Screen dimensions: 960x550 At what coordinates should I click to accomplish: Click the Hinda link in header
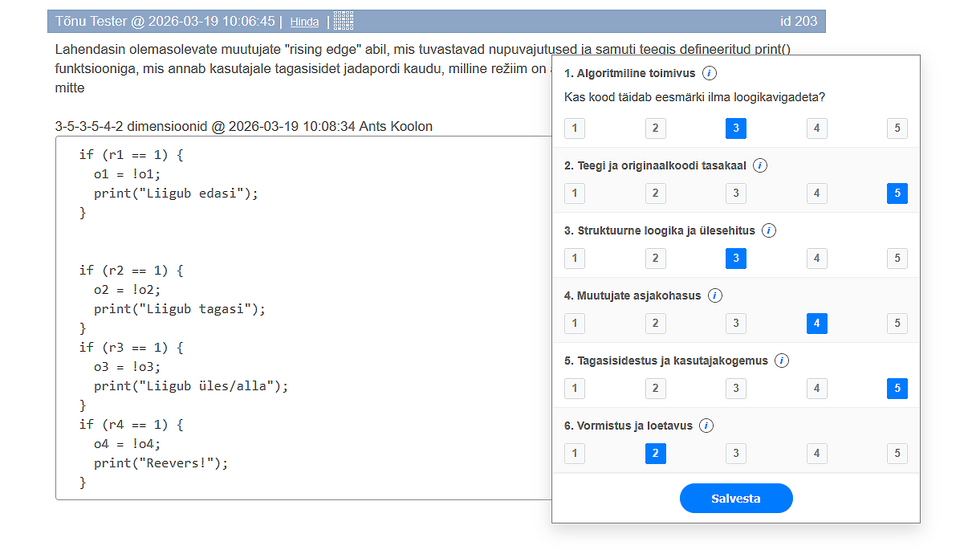click(305, 22)
